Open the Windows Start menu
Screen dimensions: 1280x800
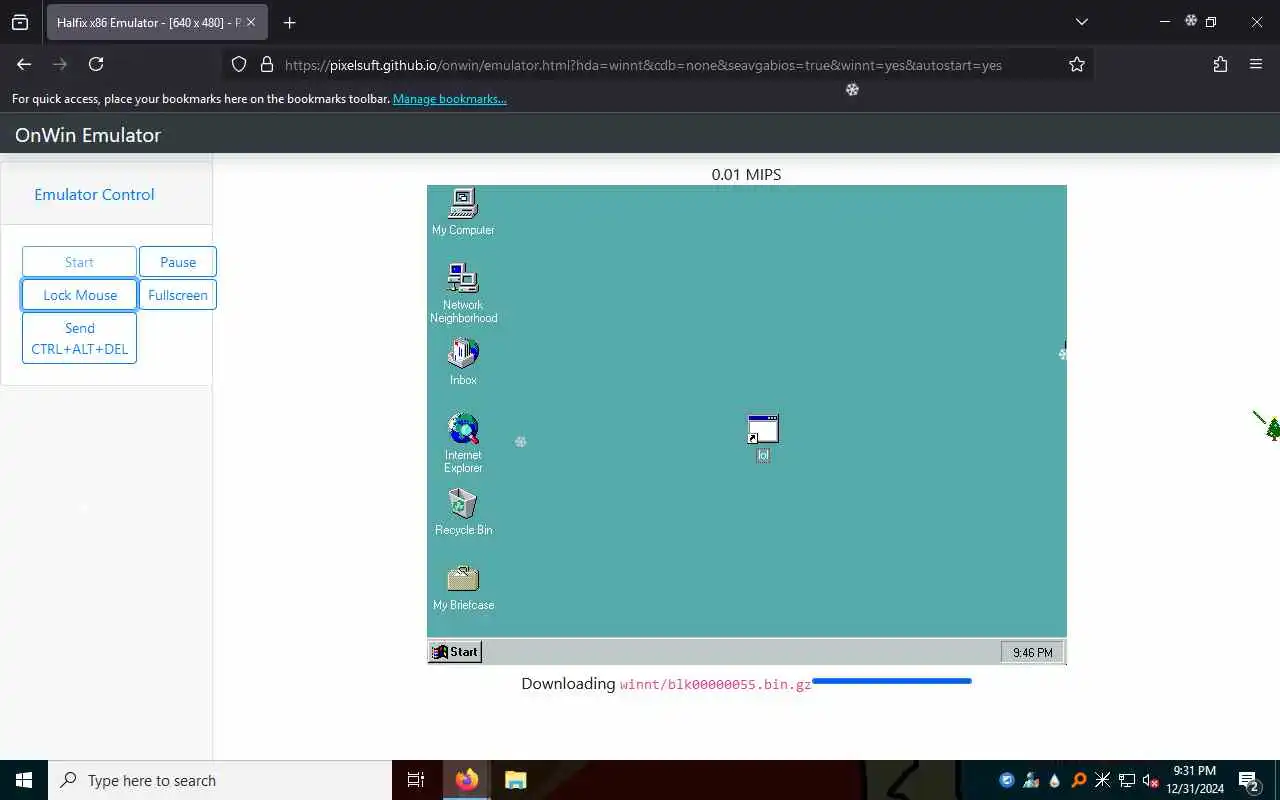coord(24,780)
